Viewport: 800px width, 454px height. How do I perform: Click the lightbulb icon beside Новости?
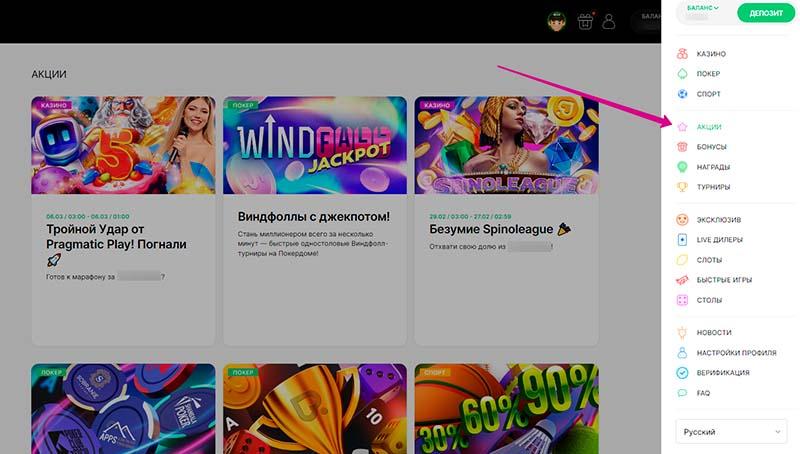coord(682,333)
